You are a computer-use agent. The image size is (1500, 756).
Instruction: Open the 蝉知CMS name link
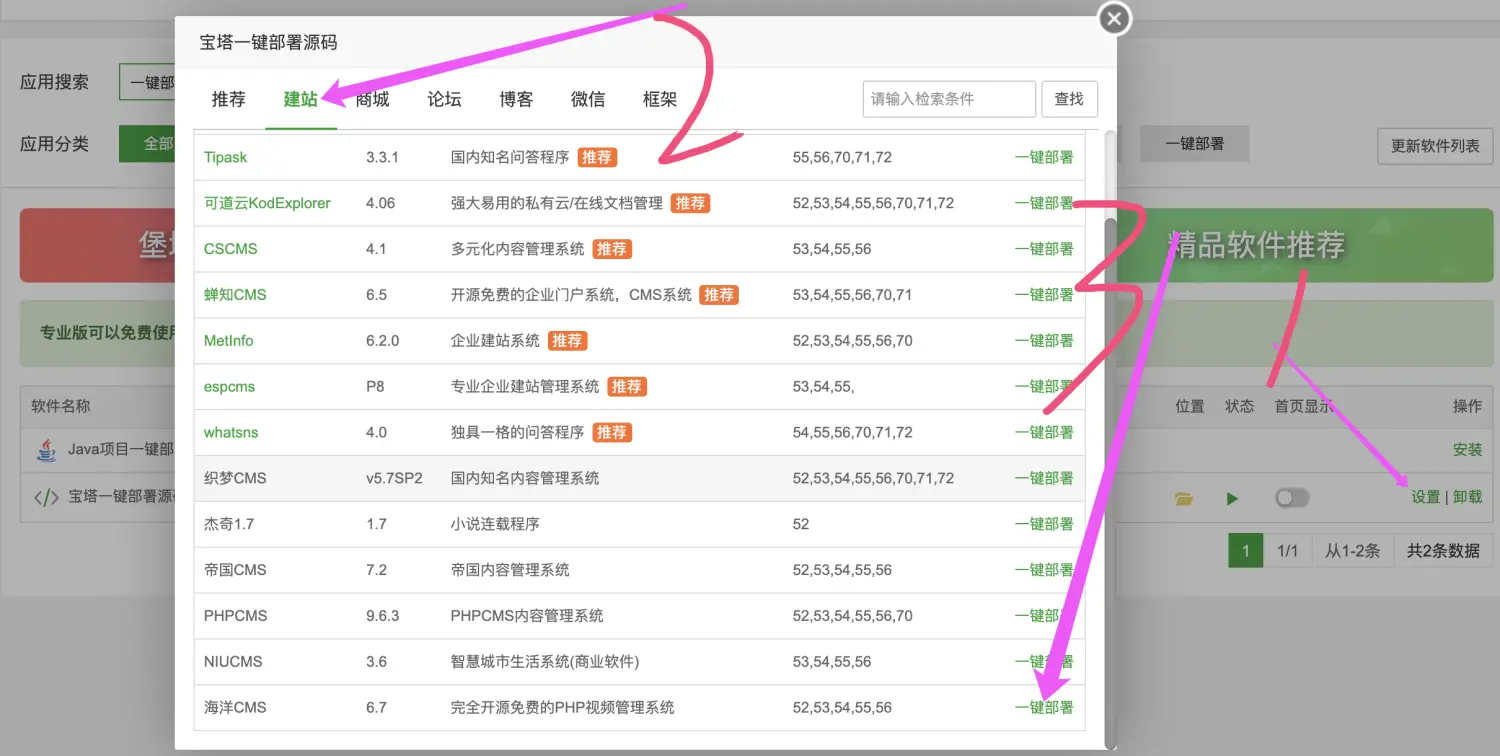(x=235, y=295)
